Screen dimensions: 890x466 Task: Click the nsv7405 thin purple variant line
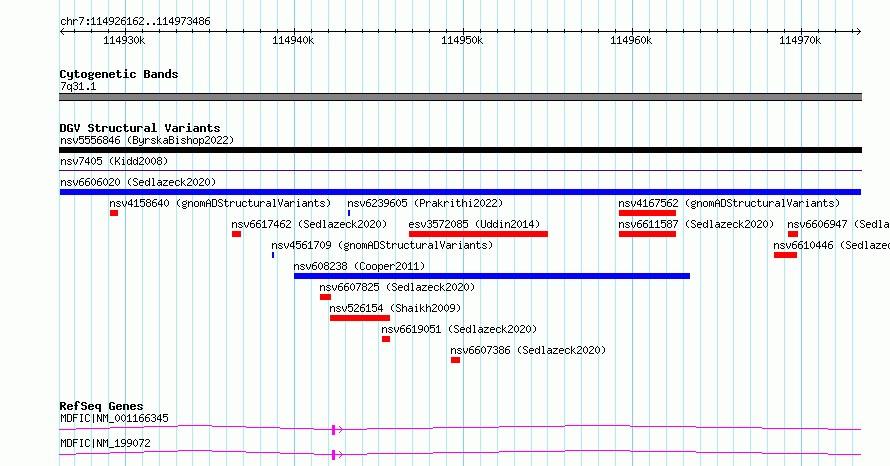pos(460,170)
